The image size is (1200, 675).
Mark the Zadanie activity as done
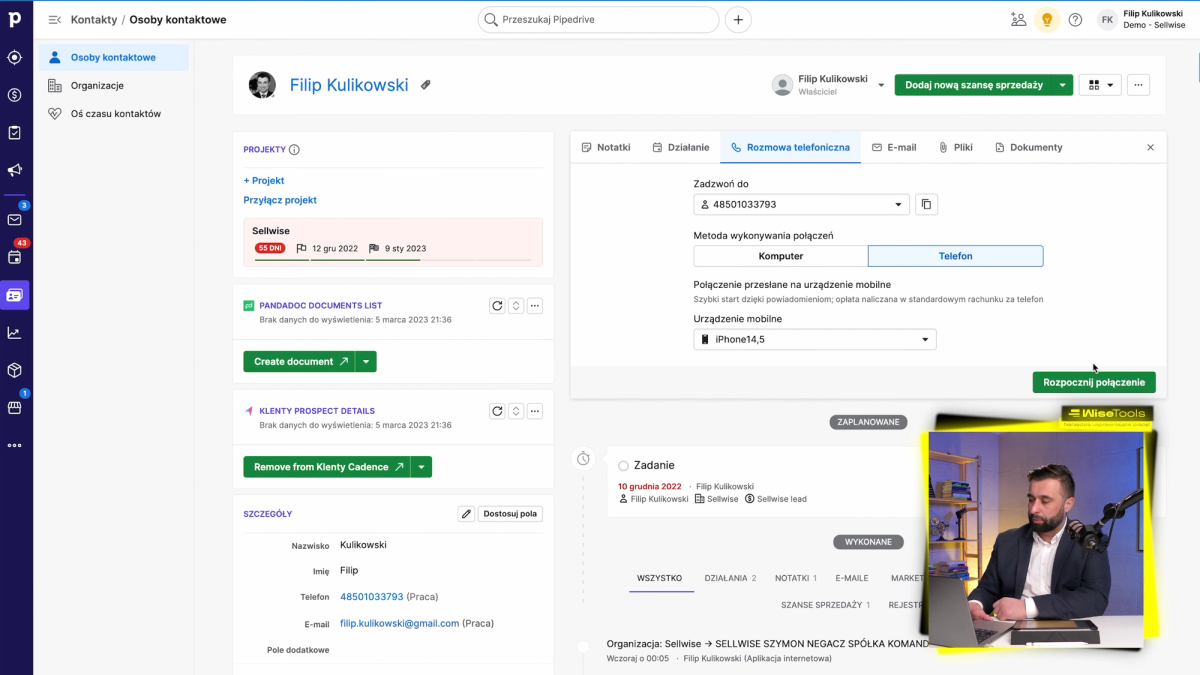tap(623, 466)
